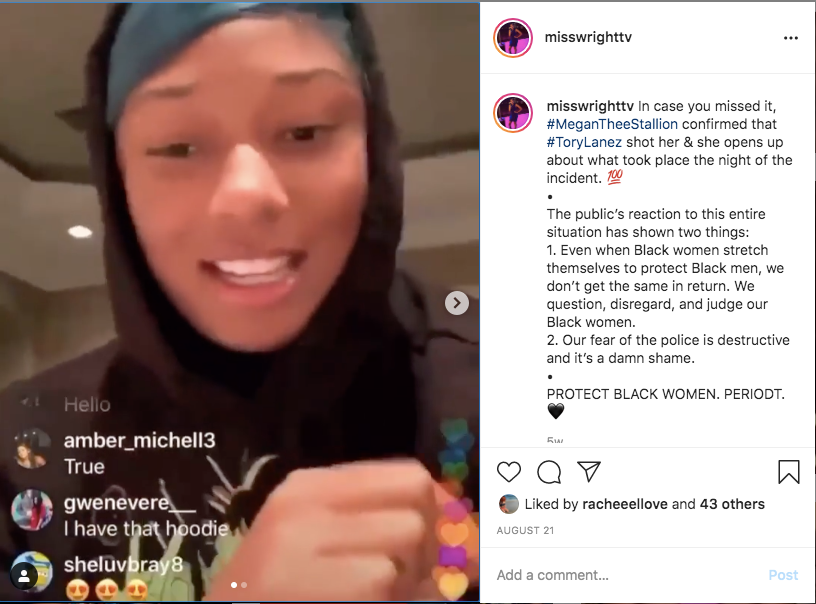Share post via paper plane icon
816x604 pixels.
point(589,471)
